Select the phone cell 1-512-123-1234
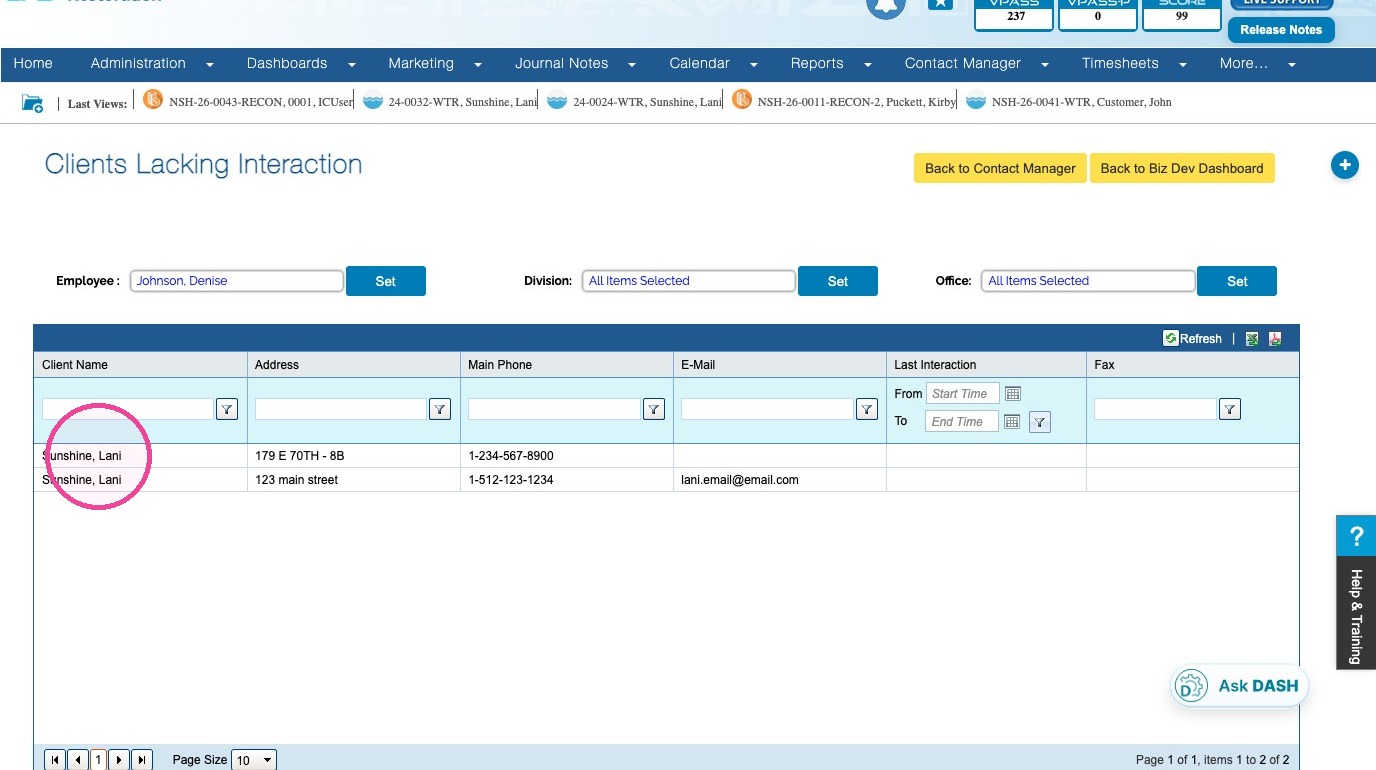 point(510,480)
